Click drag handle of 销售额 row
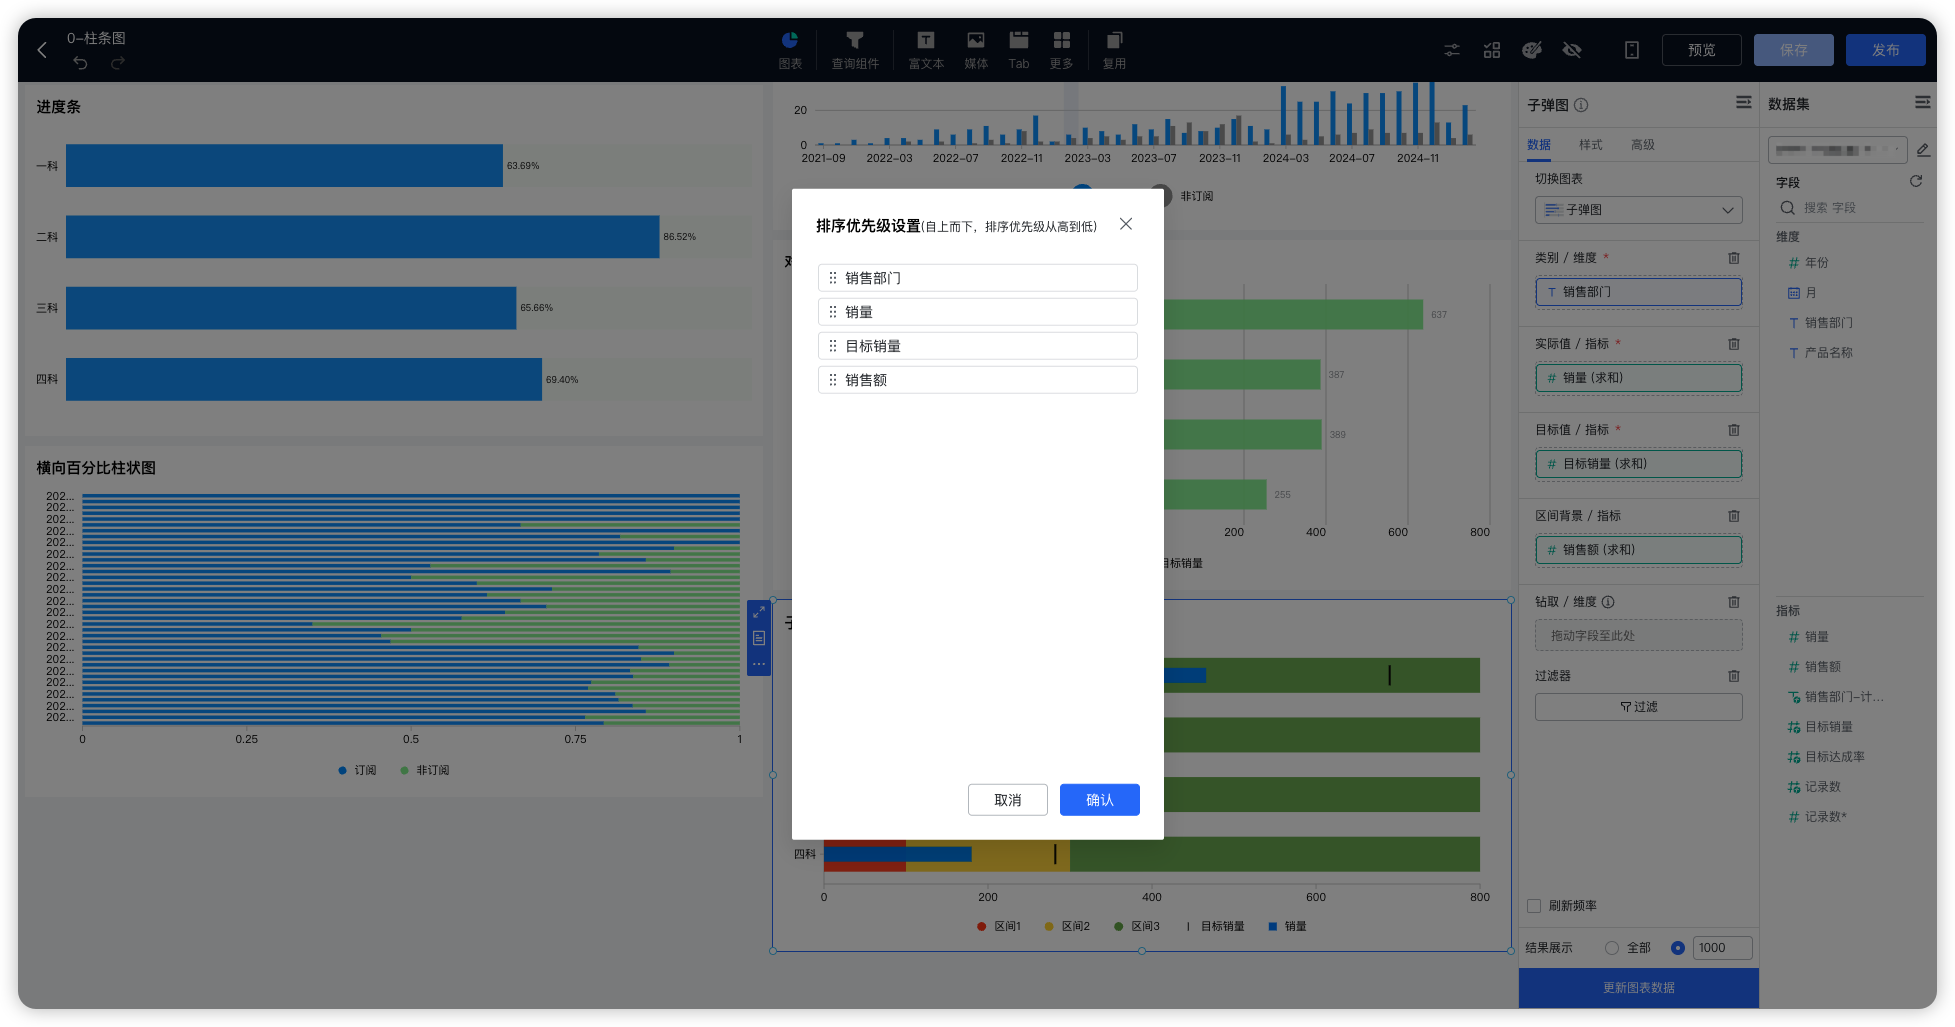Viewport: 1955px width, 1027px height. [x=833, y=380]
